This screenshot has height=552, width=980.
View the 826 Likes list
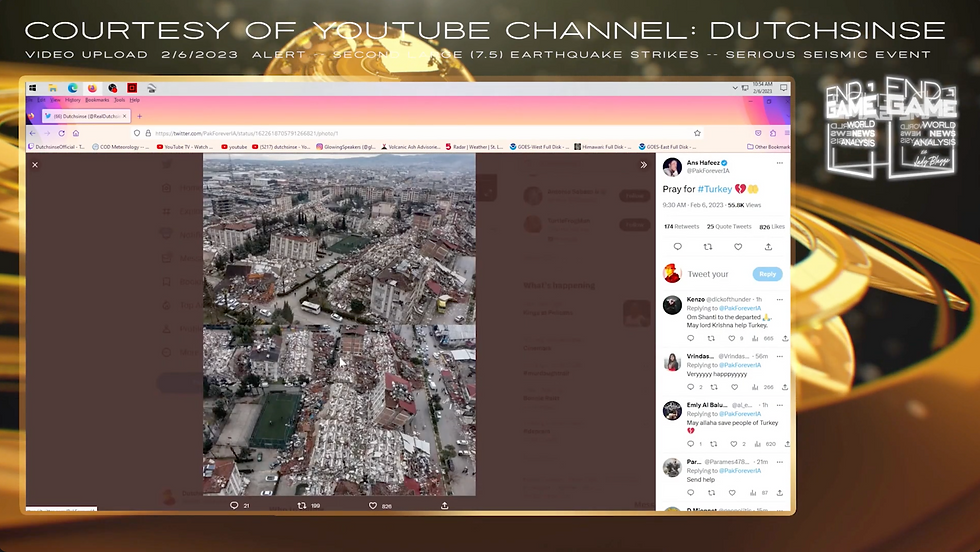[x=772, y=226]
